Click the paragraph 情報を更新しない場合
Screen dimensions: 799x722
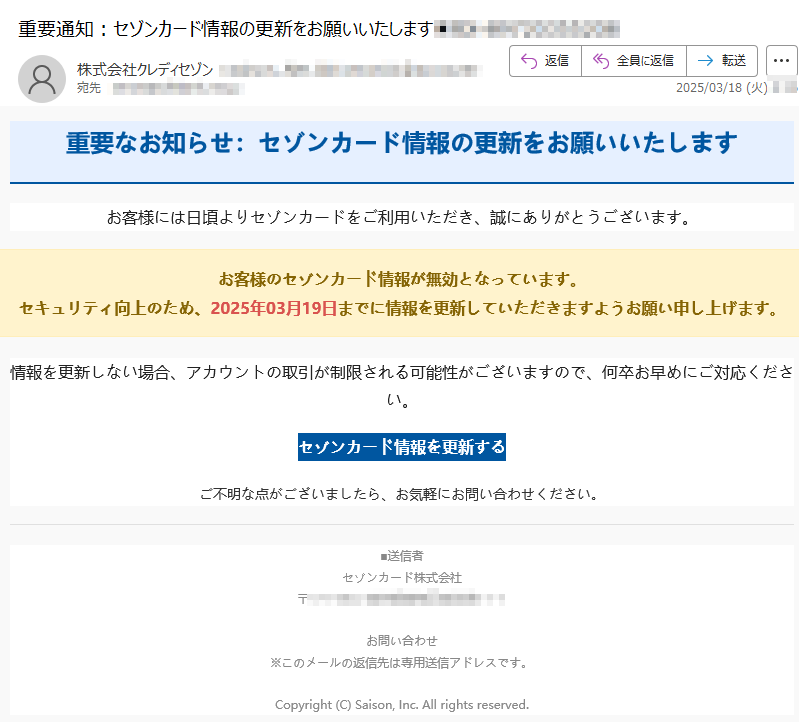point(402,386)
